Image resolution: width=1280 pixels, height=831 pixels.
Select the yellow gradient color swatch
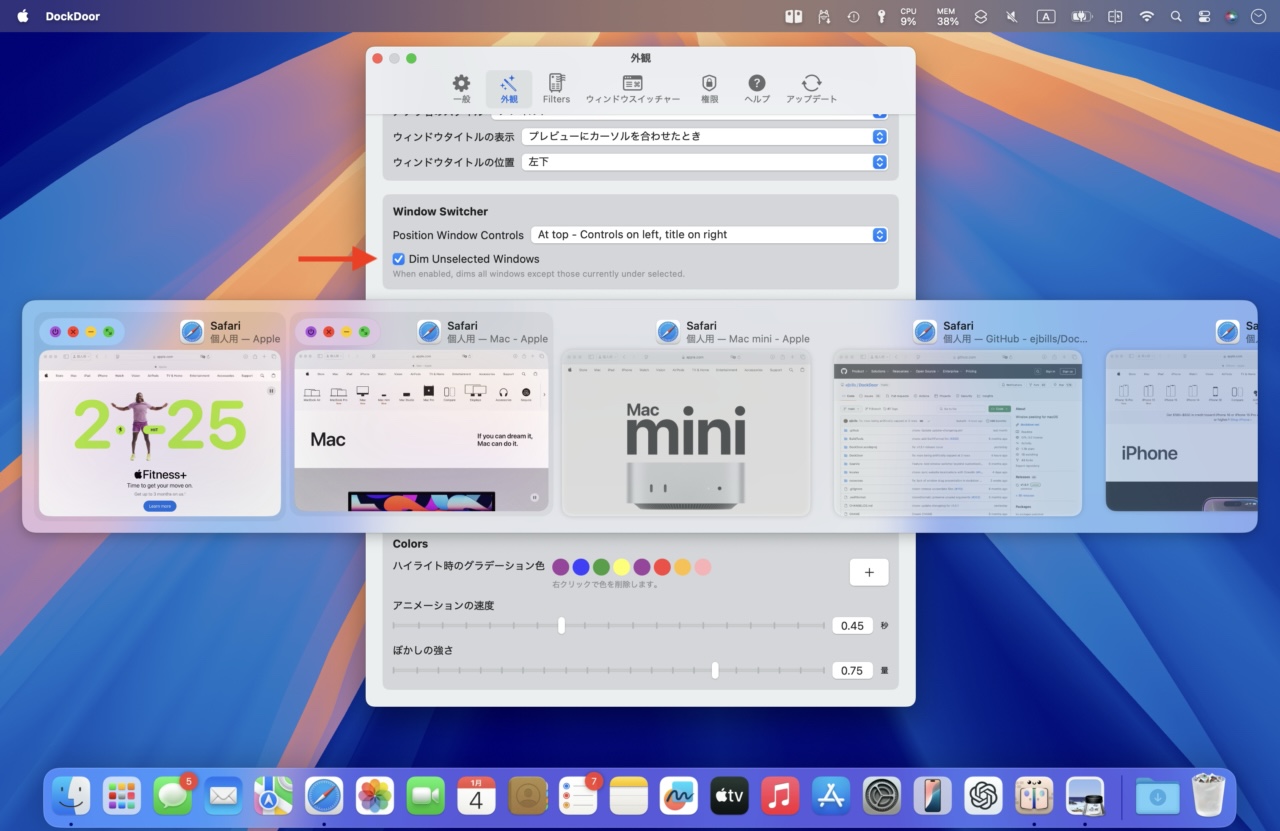point(621,567)
